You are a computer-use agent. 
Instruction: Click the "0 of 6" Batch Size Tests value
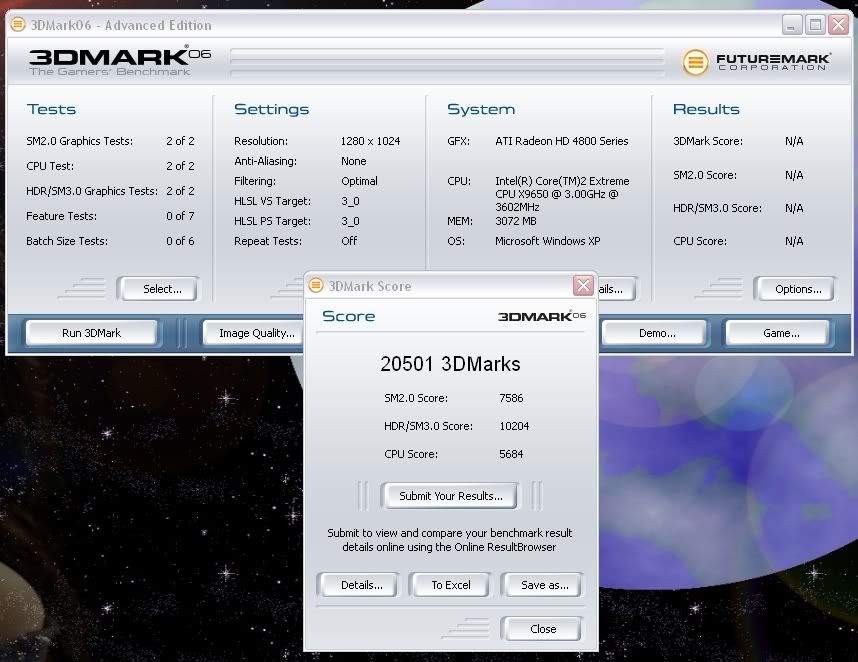point(180,241)
